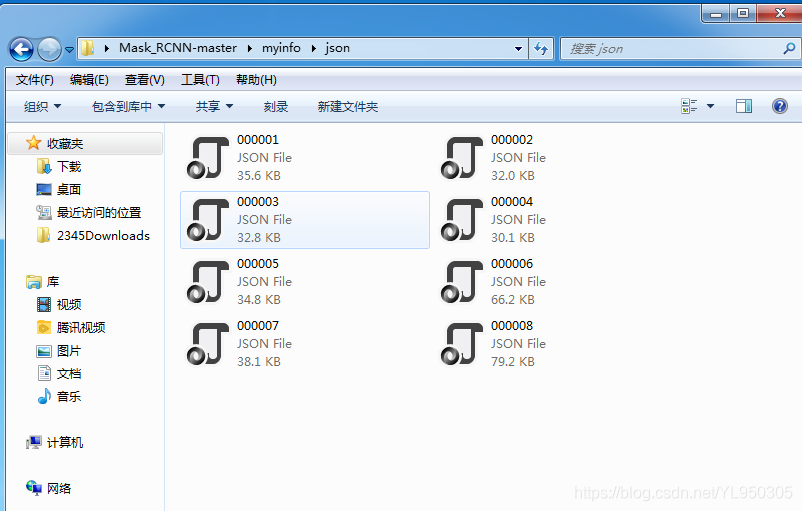The image size is (802, 511).
Task: Expand the arrow before json in path
Action: pyautogui.click(x=314, y=48)
